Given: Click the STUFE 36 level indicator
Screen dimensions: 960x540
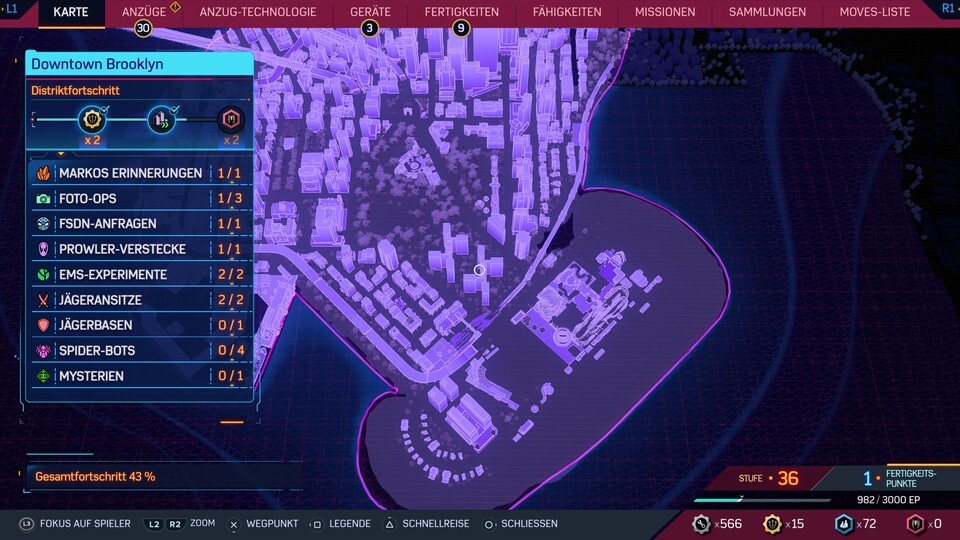Looking at the screenshot, I should click(x=768, y=478).
